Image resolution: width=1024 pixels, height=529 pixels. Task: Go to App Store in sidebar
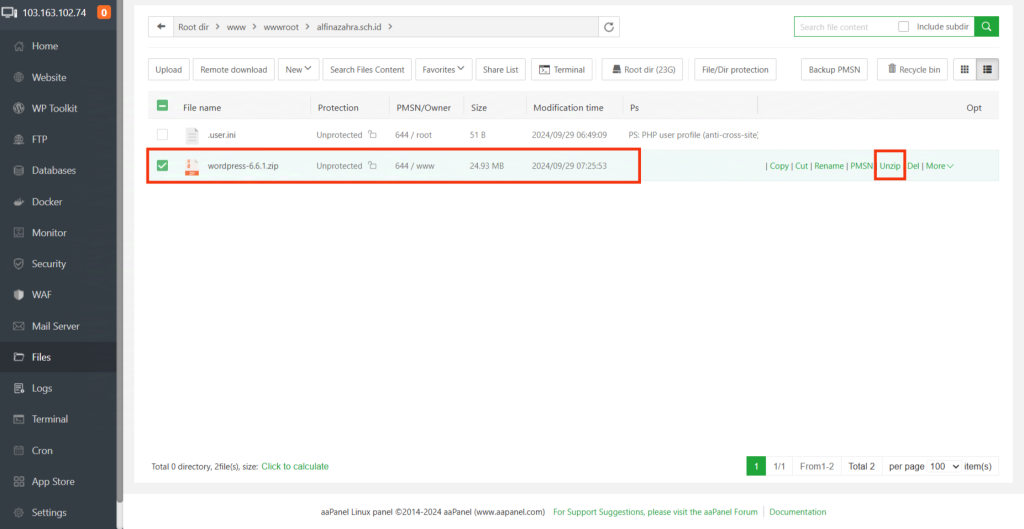[53, 481]
